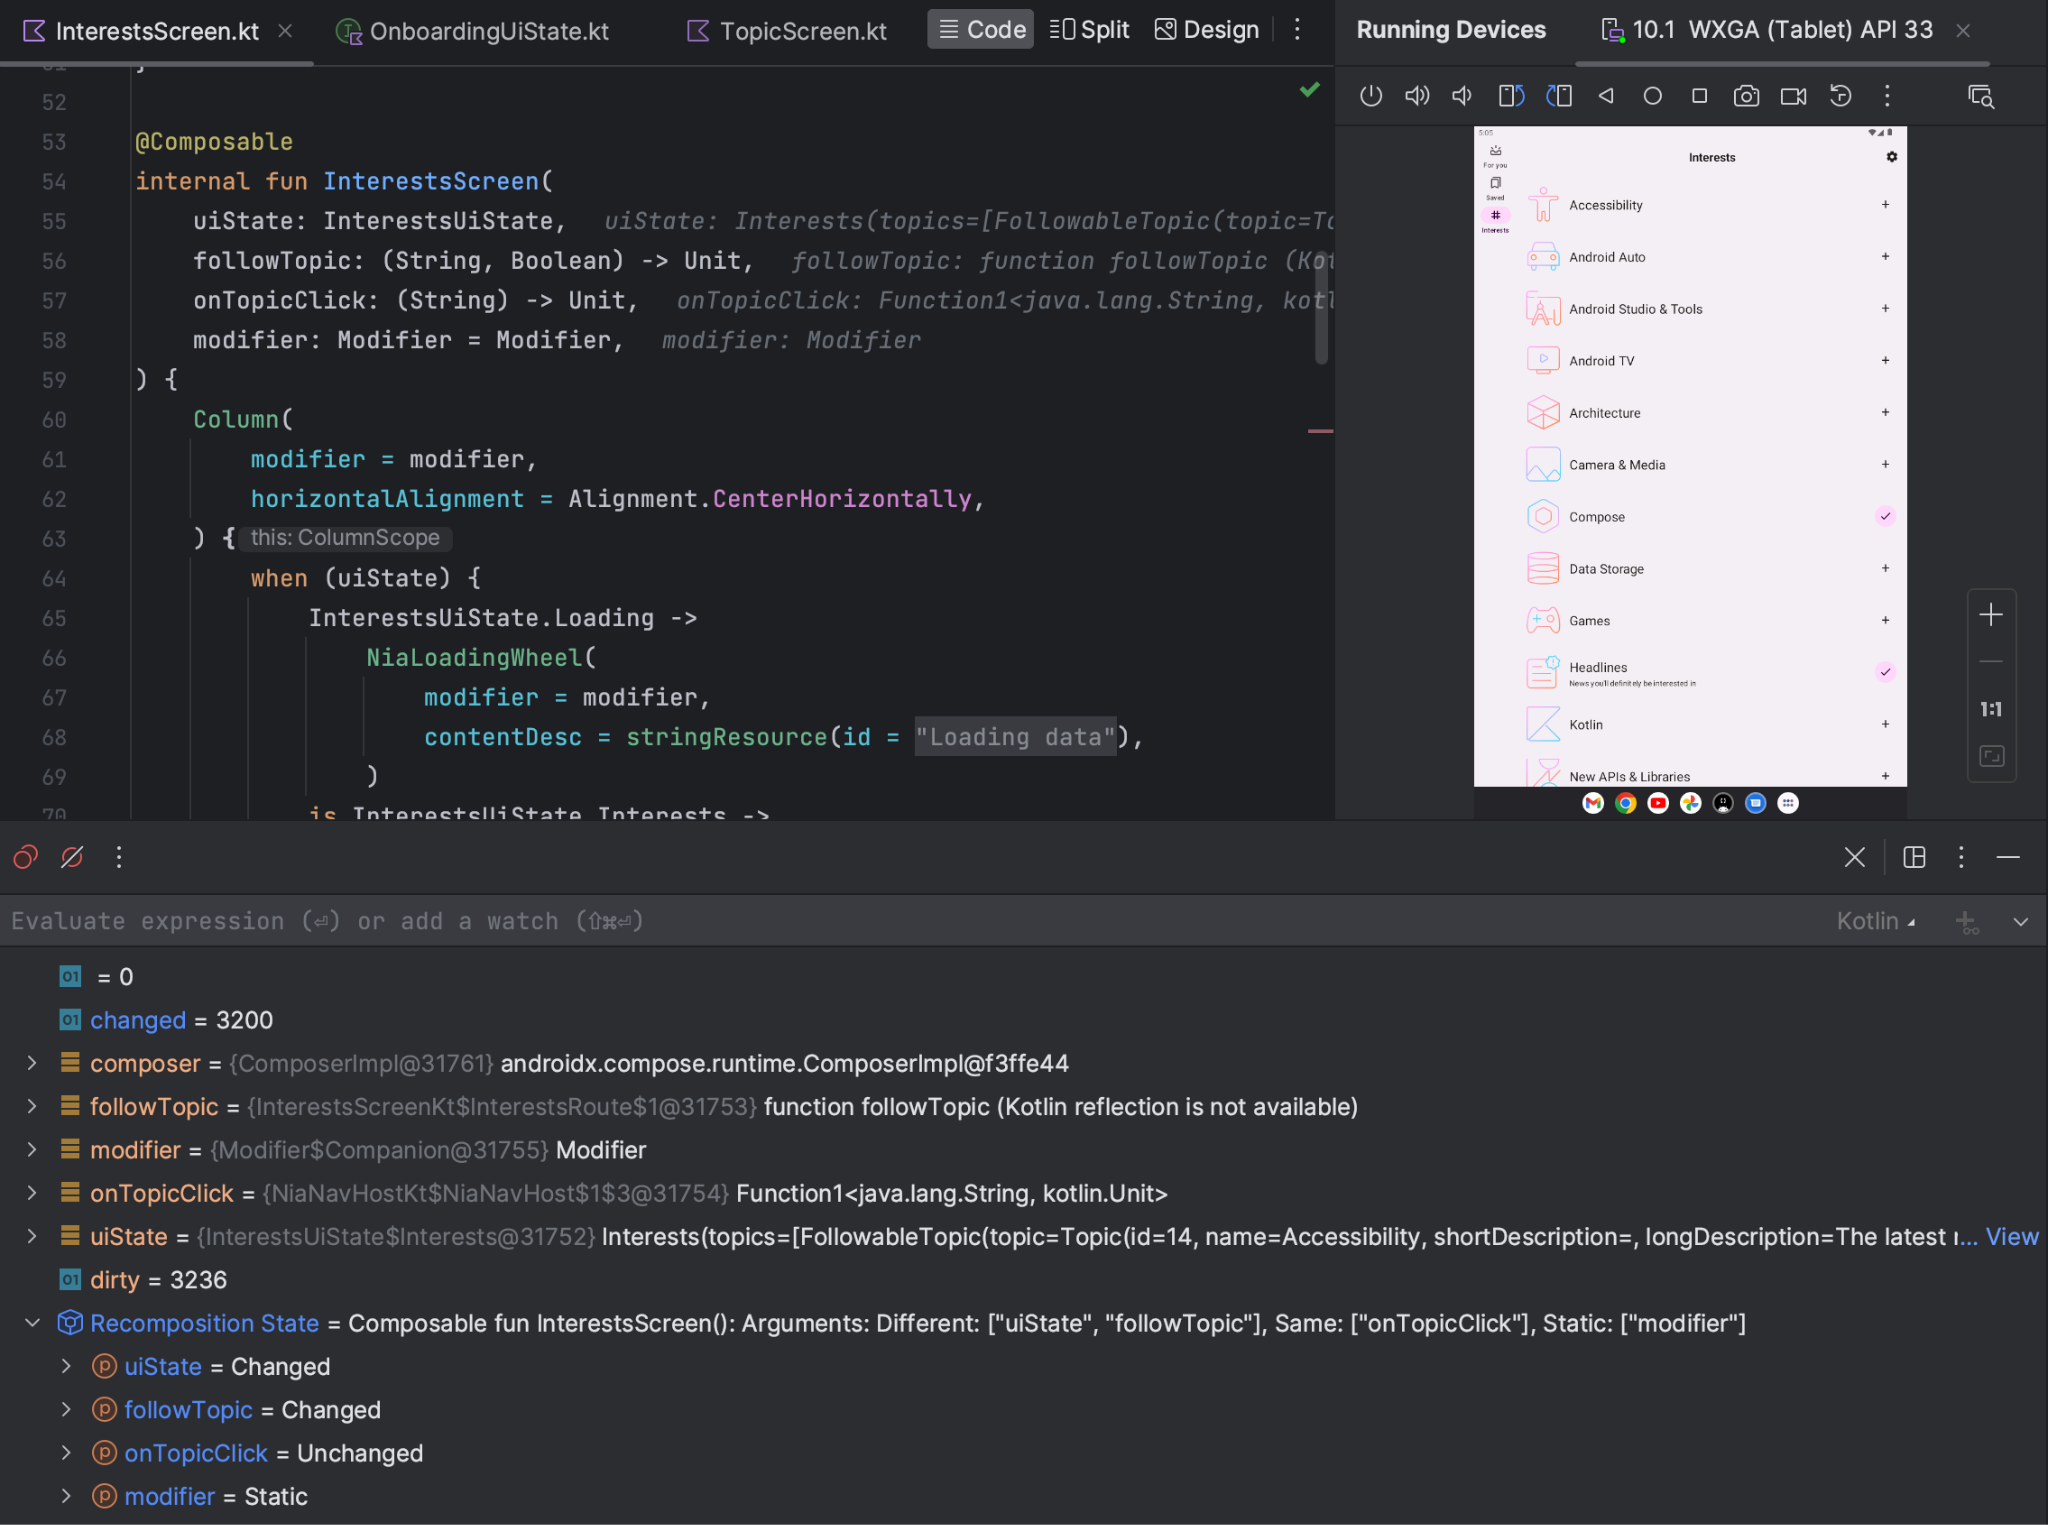
Task: Expand the uiState variable entry
Action: click(31, 1236)
